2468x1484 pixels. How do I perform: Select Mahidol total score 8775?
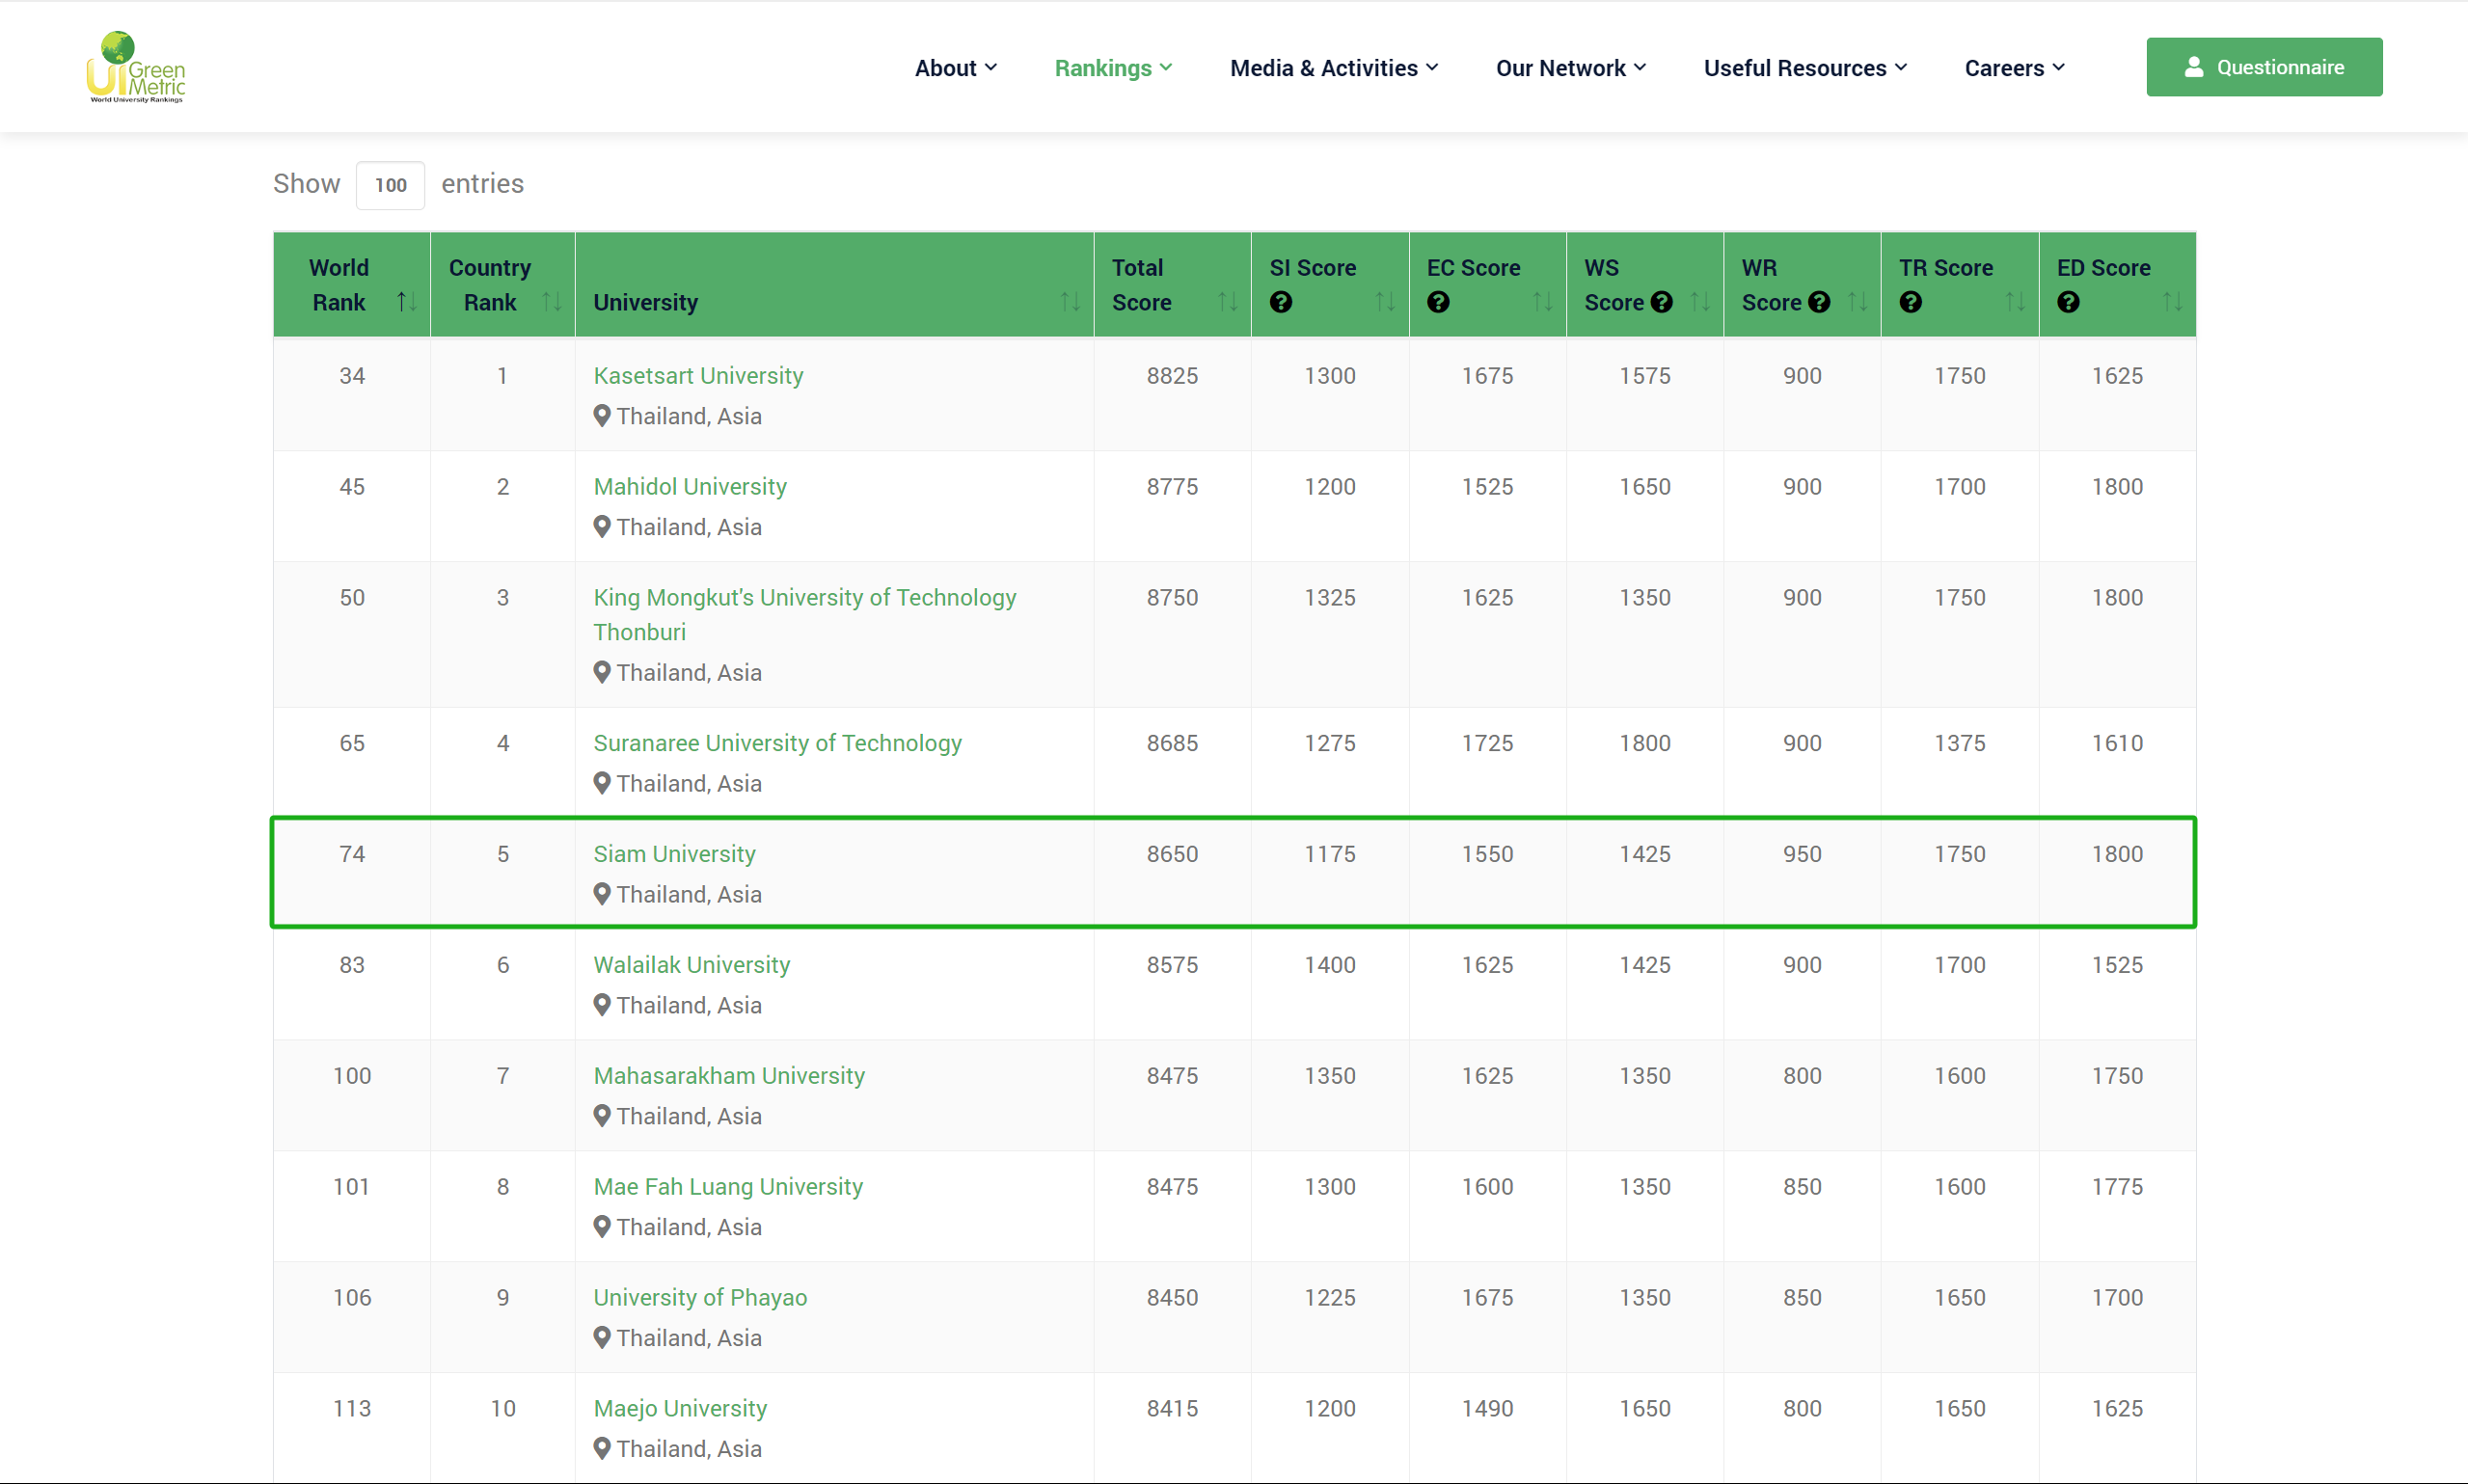(1172, 487)
